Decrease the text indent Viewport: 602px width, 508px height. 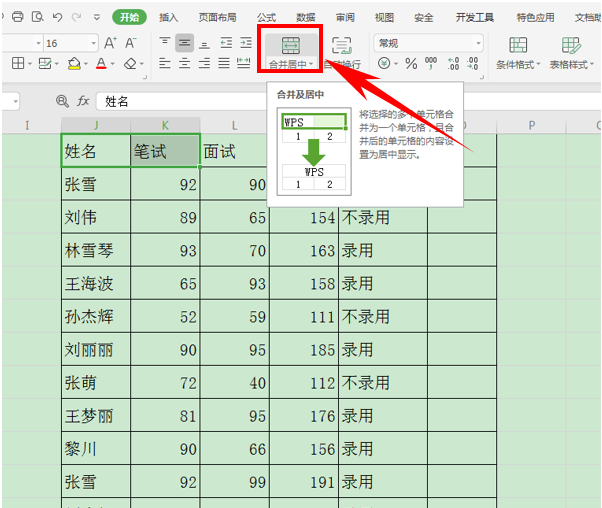pyautogui.click(x=226, y=43)
